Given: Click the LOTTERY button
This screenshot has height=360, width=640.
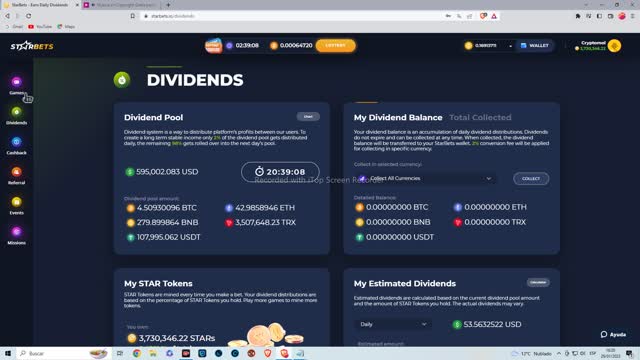Looking at the screenshot, I should coord(336,45).
